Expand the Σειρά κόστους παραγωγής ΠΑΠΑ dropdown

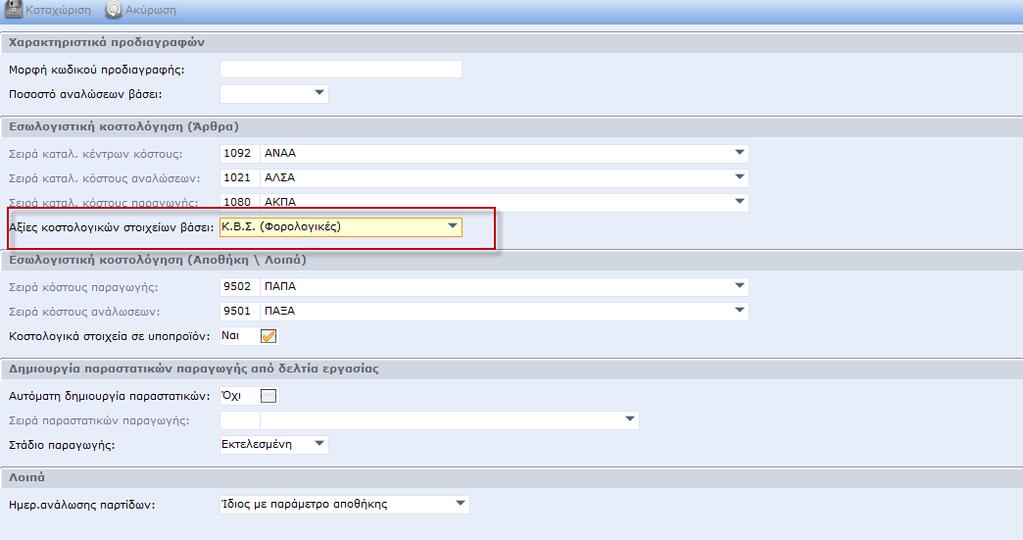point(739,286)
